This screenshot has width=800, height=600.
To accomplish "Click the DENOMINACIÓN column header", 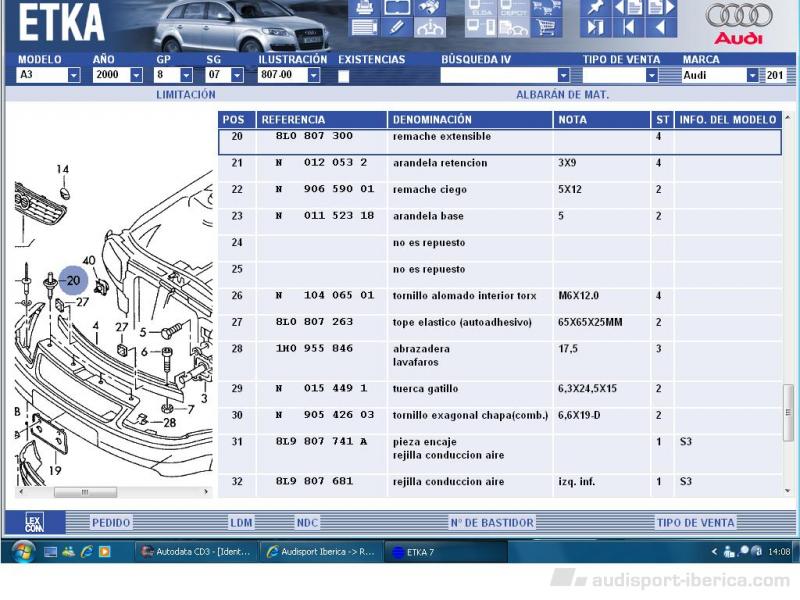I will pos(470,119).
